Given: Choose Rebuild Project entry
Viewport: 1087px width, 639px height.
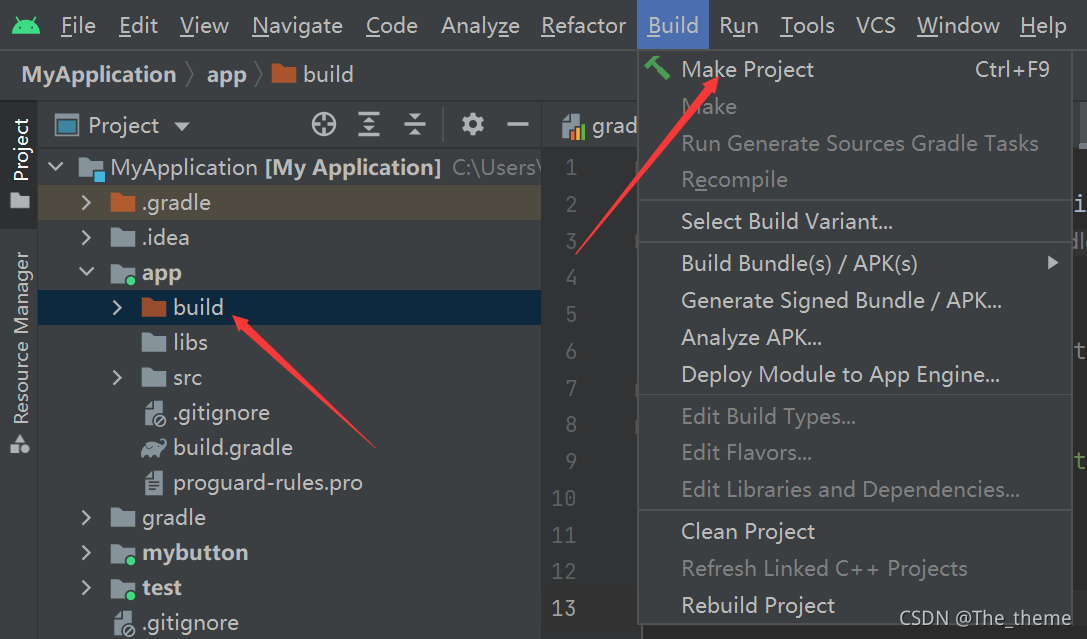Looking at the screenshot, I should [x=855, y=605].
